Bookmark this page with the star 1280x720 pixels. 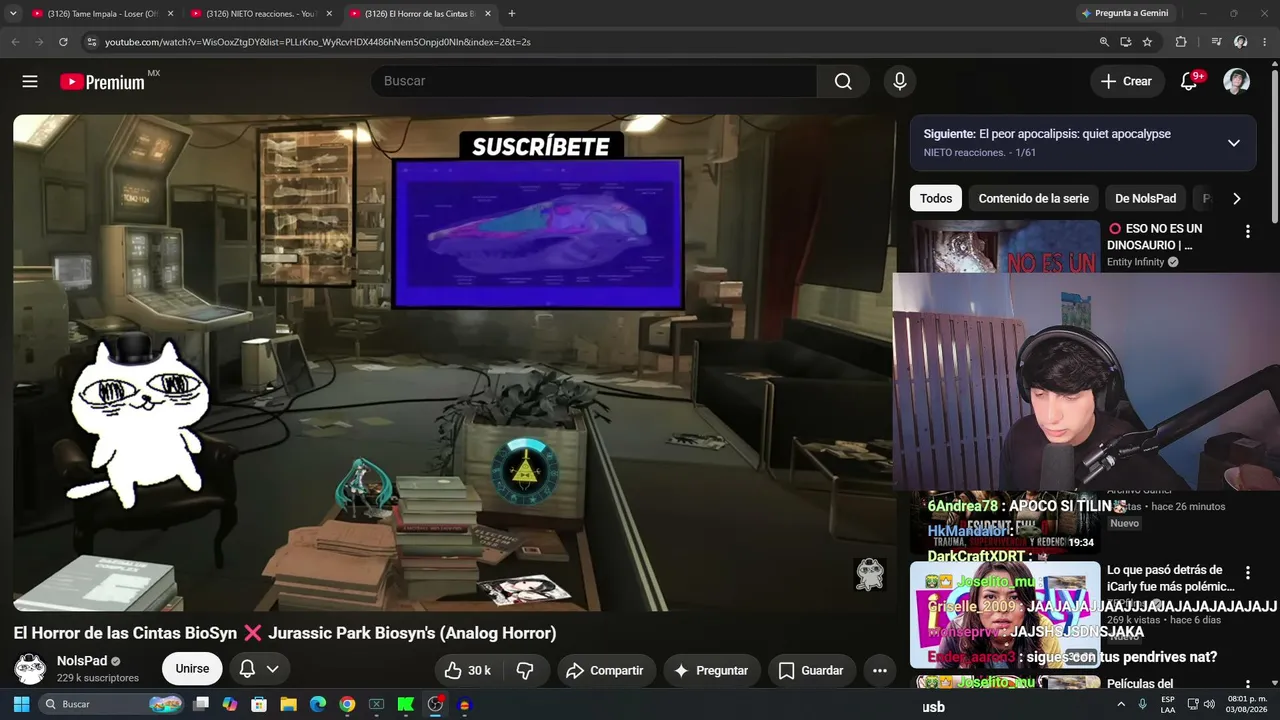(1147, 42)
